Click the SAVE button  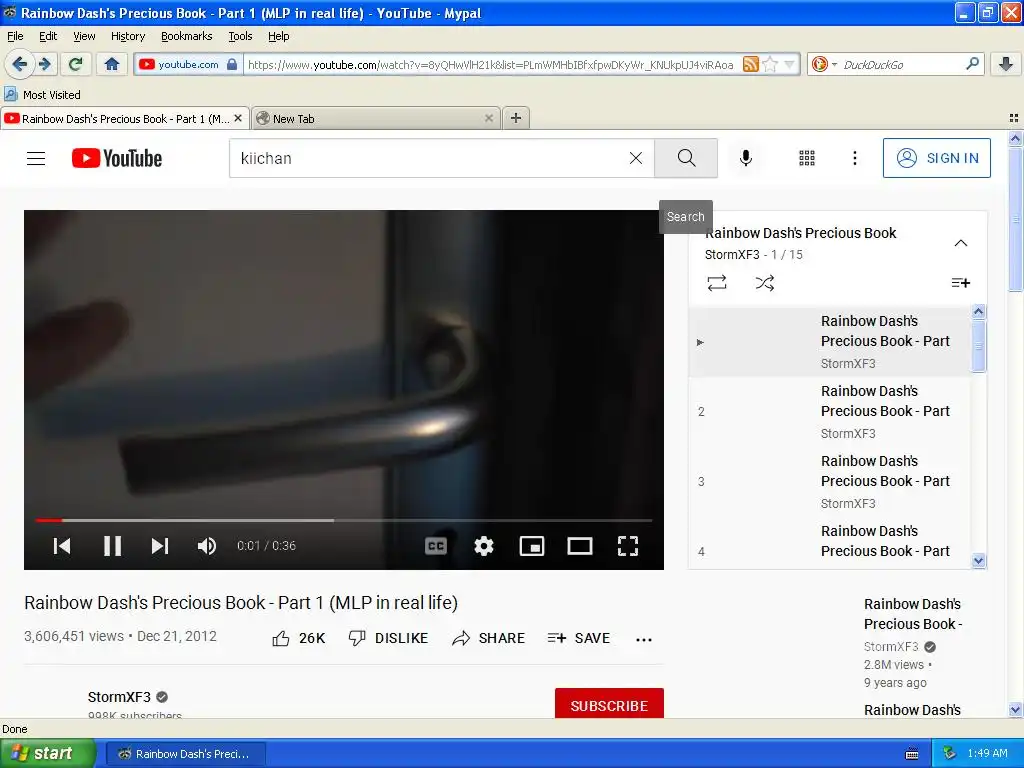click(x=579, y=638)
